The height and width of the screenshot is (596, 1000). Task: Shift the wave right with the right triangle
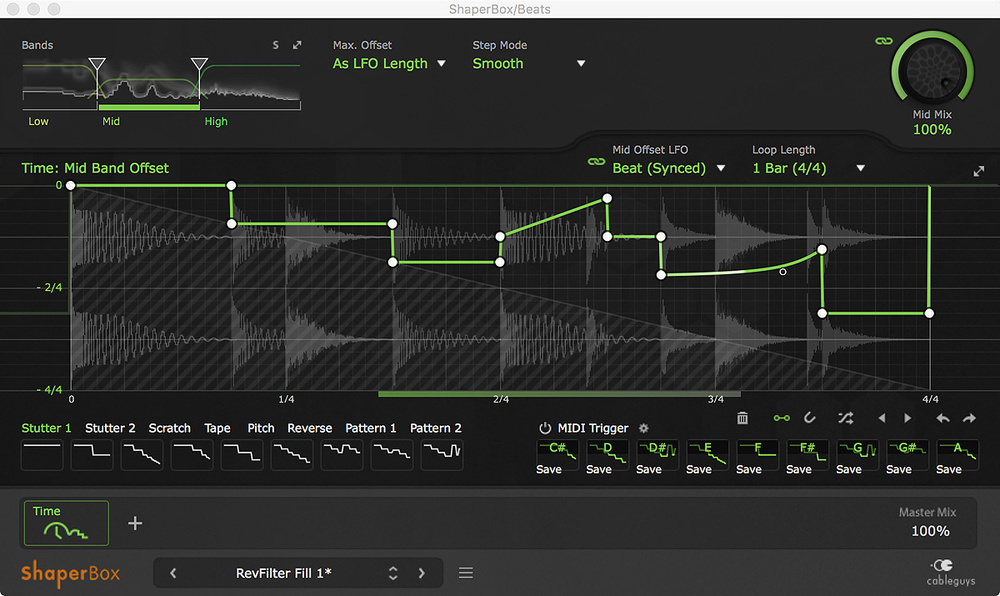click(908, 418)
